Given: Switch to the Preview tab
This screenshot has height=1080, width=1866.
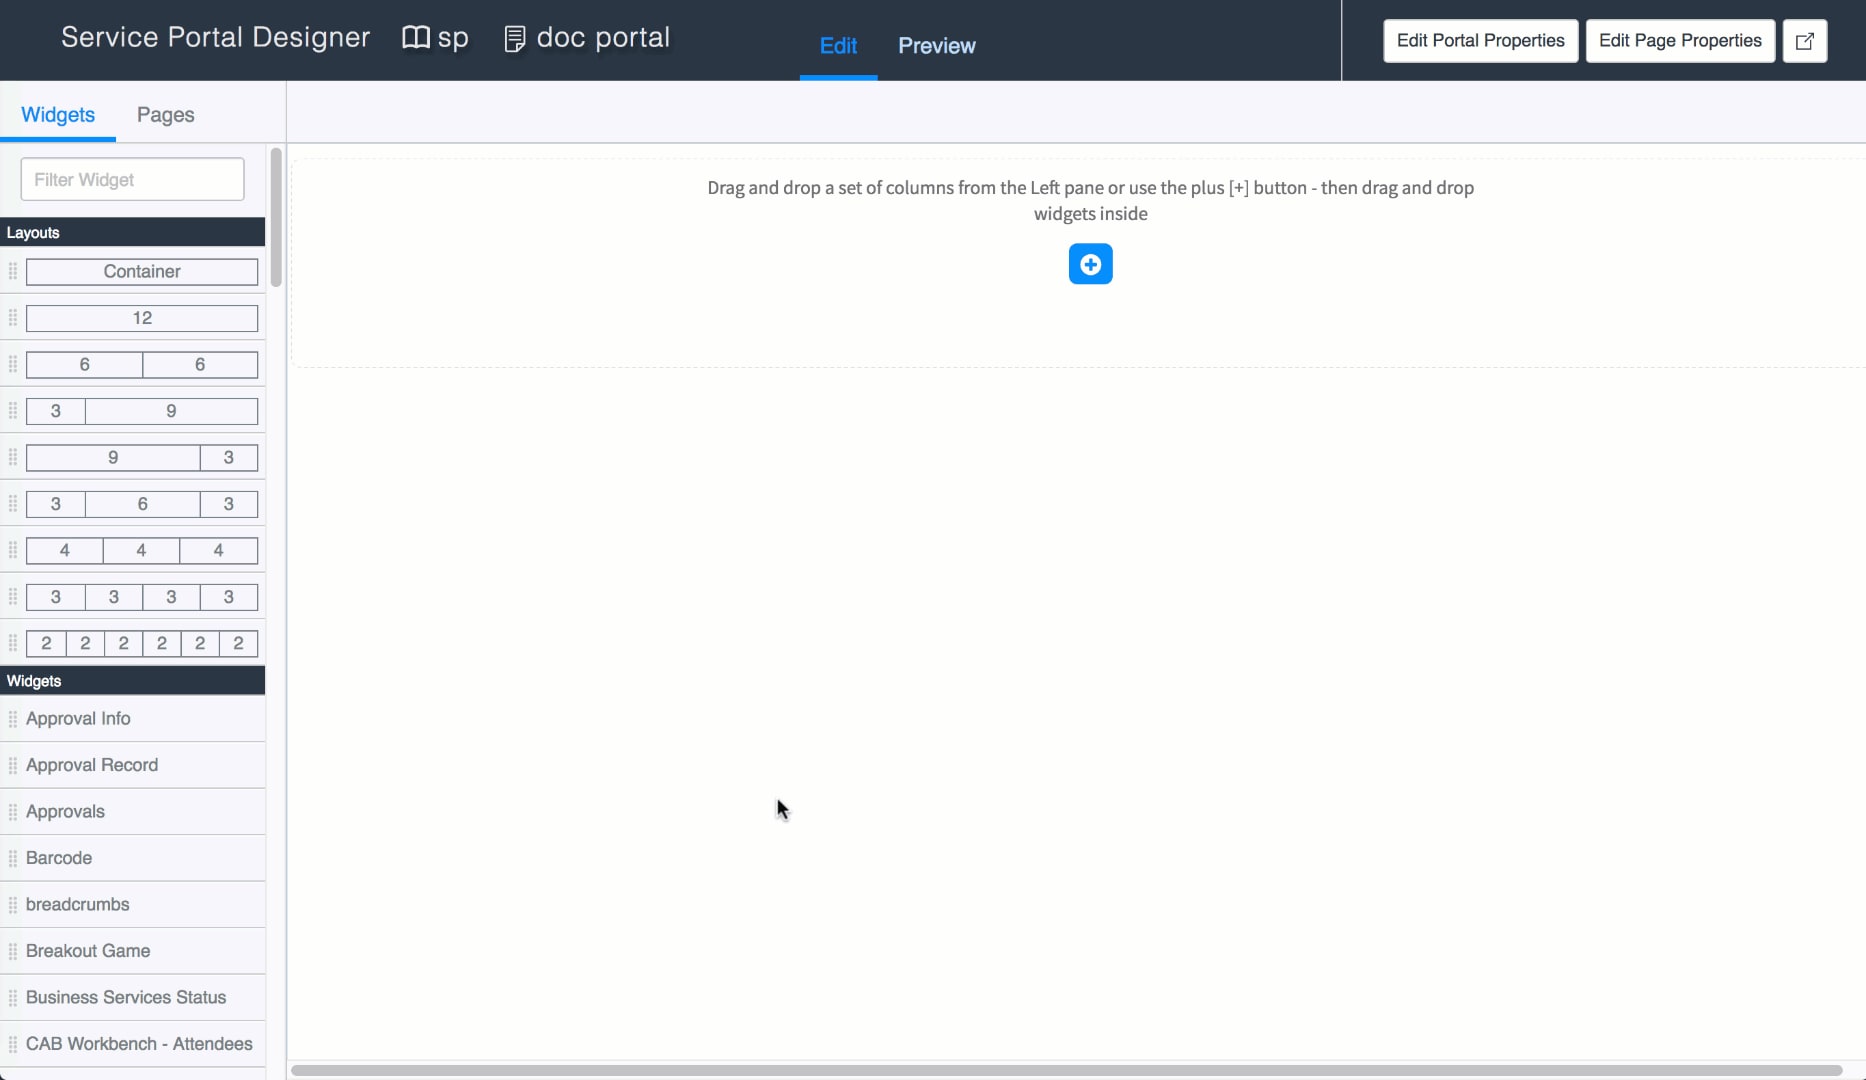Looking at the screenshot, I should coord(936,45).
